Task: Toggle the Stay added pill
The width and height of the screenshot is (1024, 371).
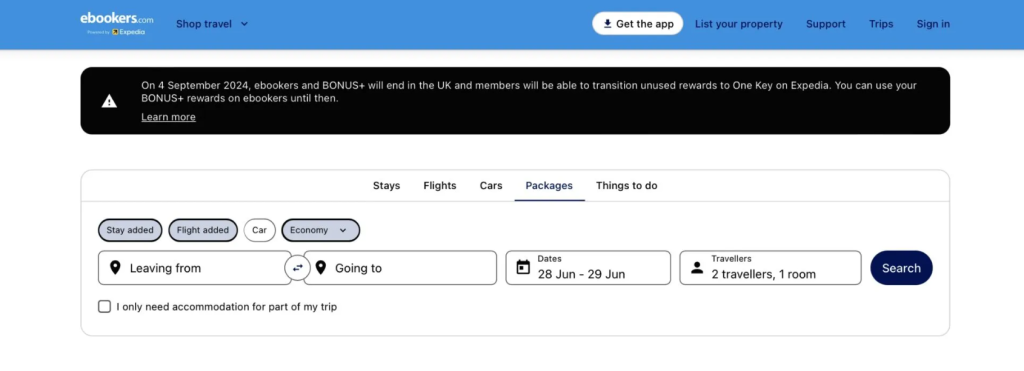Action: [x=130, y=230]
